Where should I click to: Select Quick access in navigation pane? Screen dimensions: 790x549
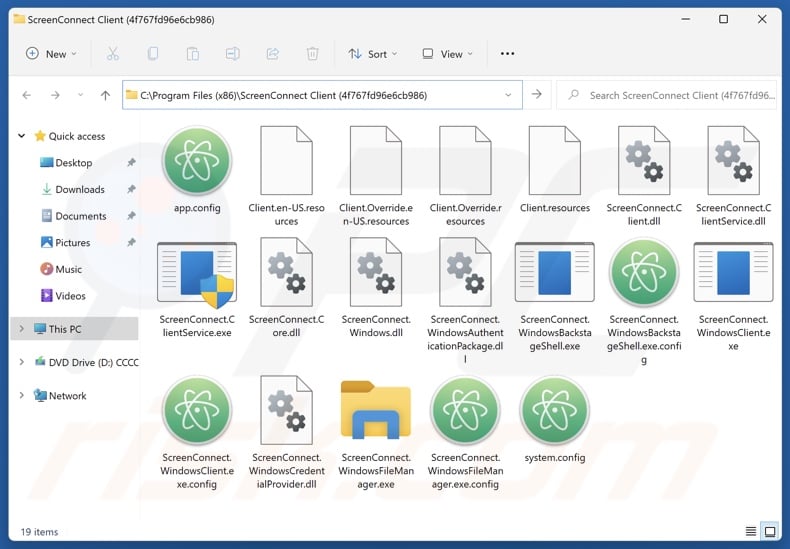coord(70,136)
